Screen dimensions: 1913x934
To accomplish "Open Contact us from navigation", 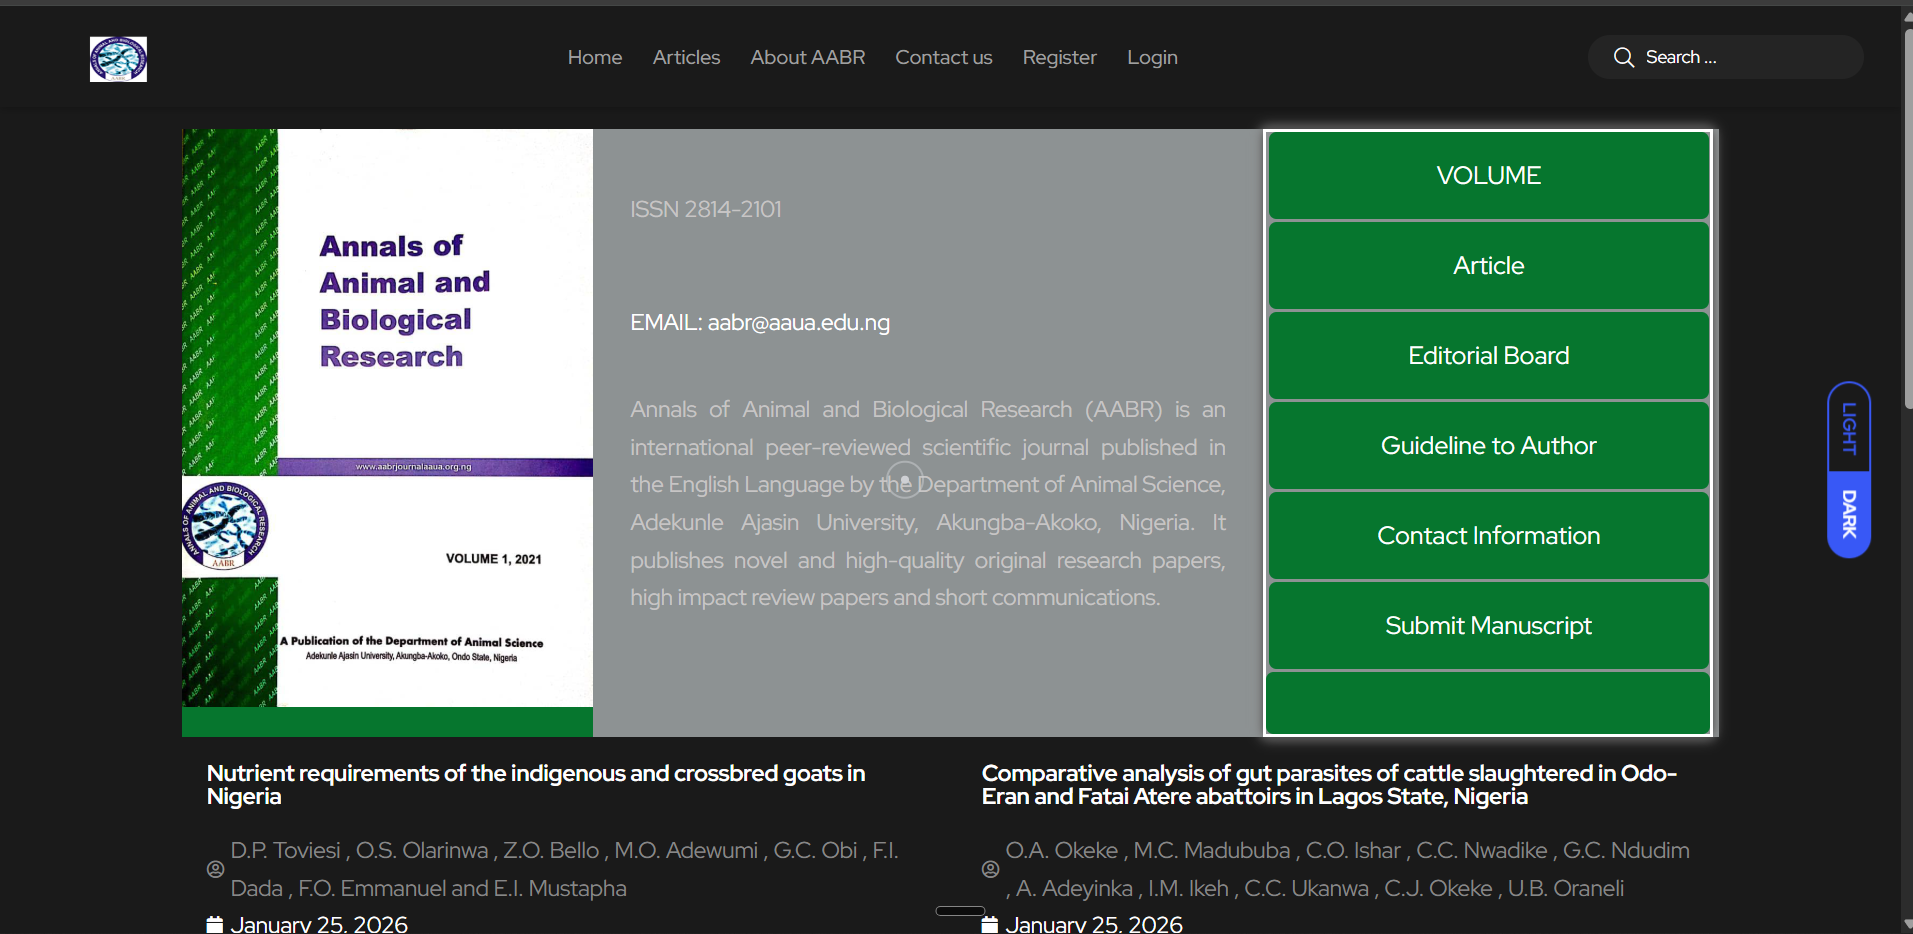I will (944, 58).
